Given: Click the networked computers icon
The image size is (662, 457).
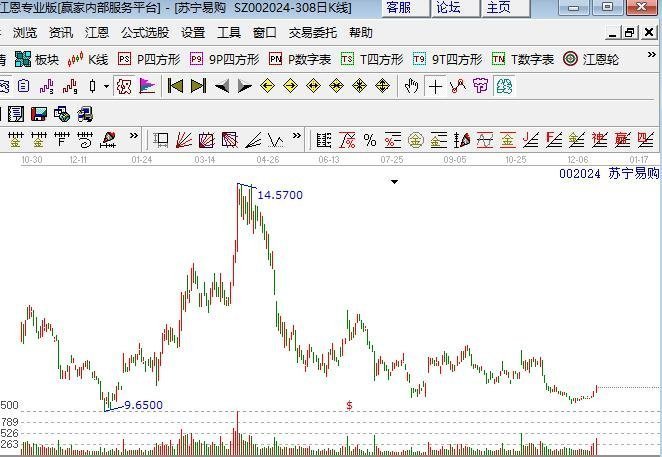Looking at the screenshot, I should point(85,114).
